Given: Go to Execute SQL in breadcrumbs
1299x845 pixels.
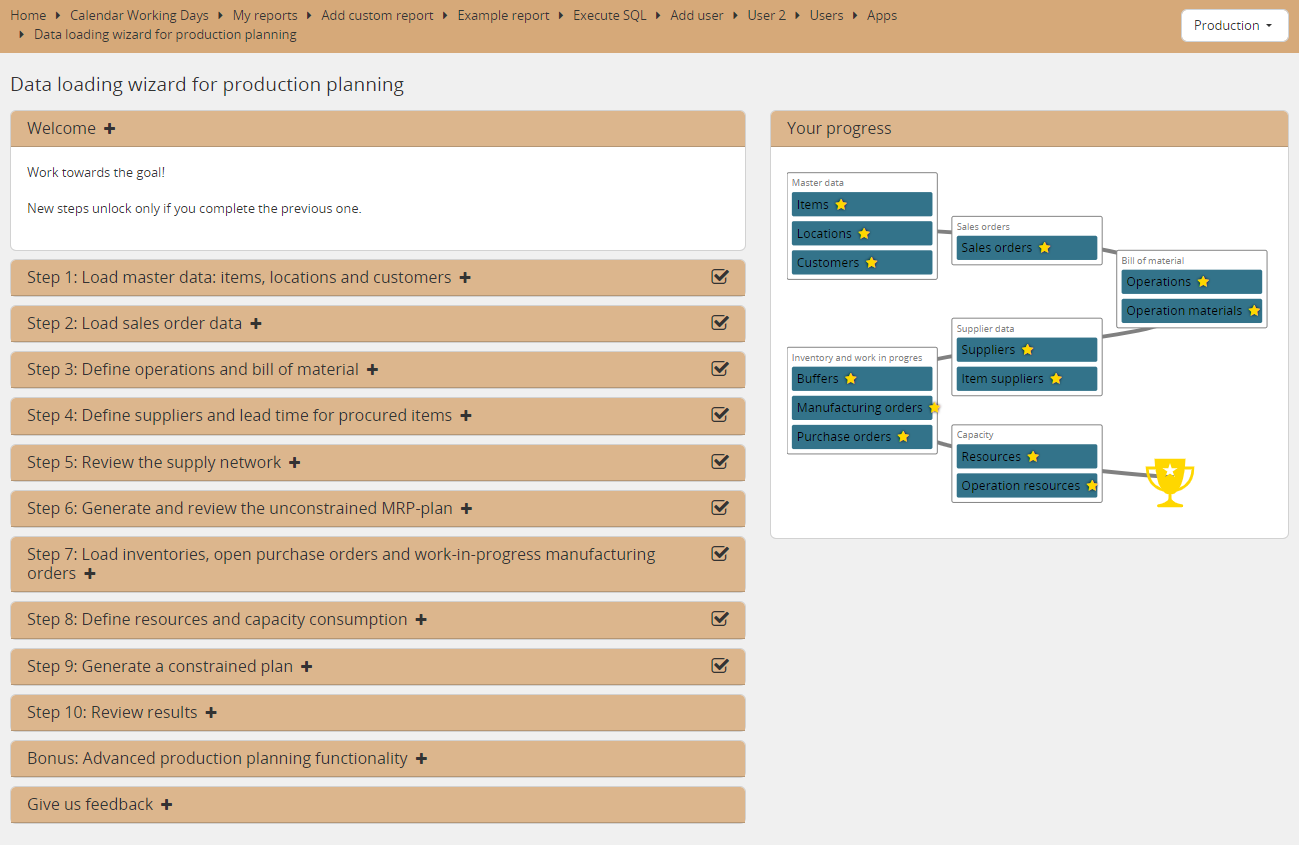Looking at the screenshot, I should (609, 16).
